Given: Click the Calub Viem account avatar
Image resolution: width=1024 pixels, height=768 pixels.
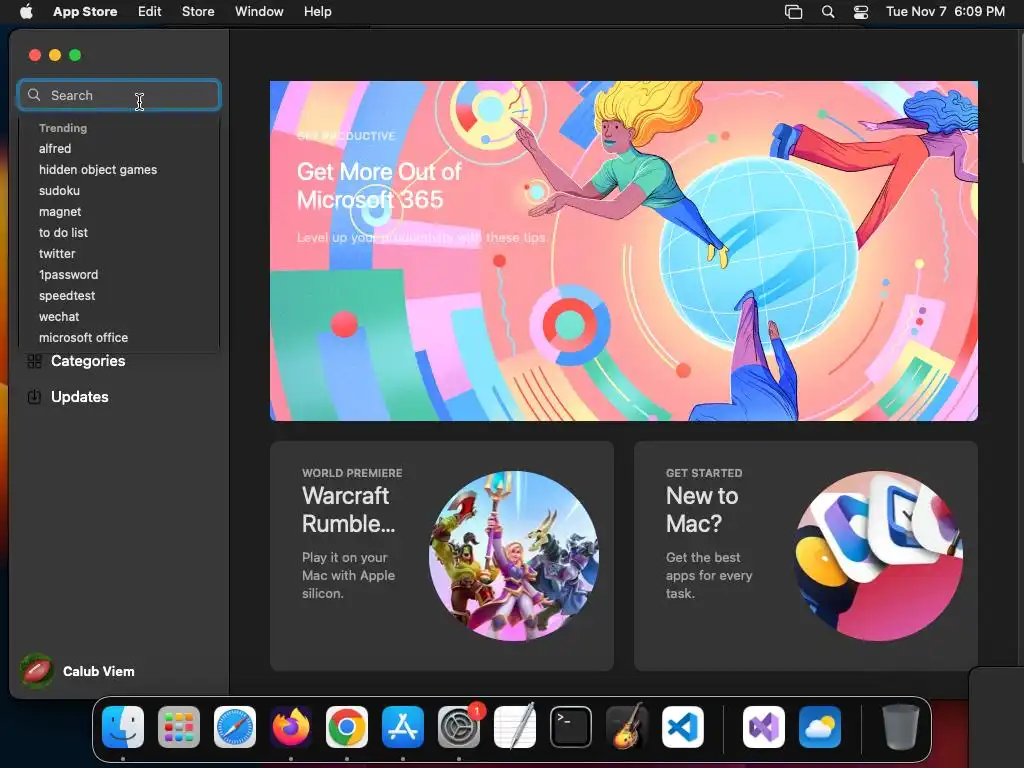Looking at the screenshot, I should (37, 671).
